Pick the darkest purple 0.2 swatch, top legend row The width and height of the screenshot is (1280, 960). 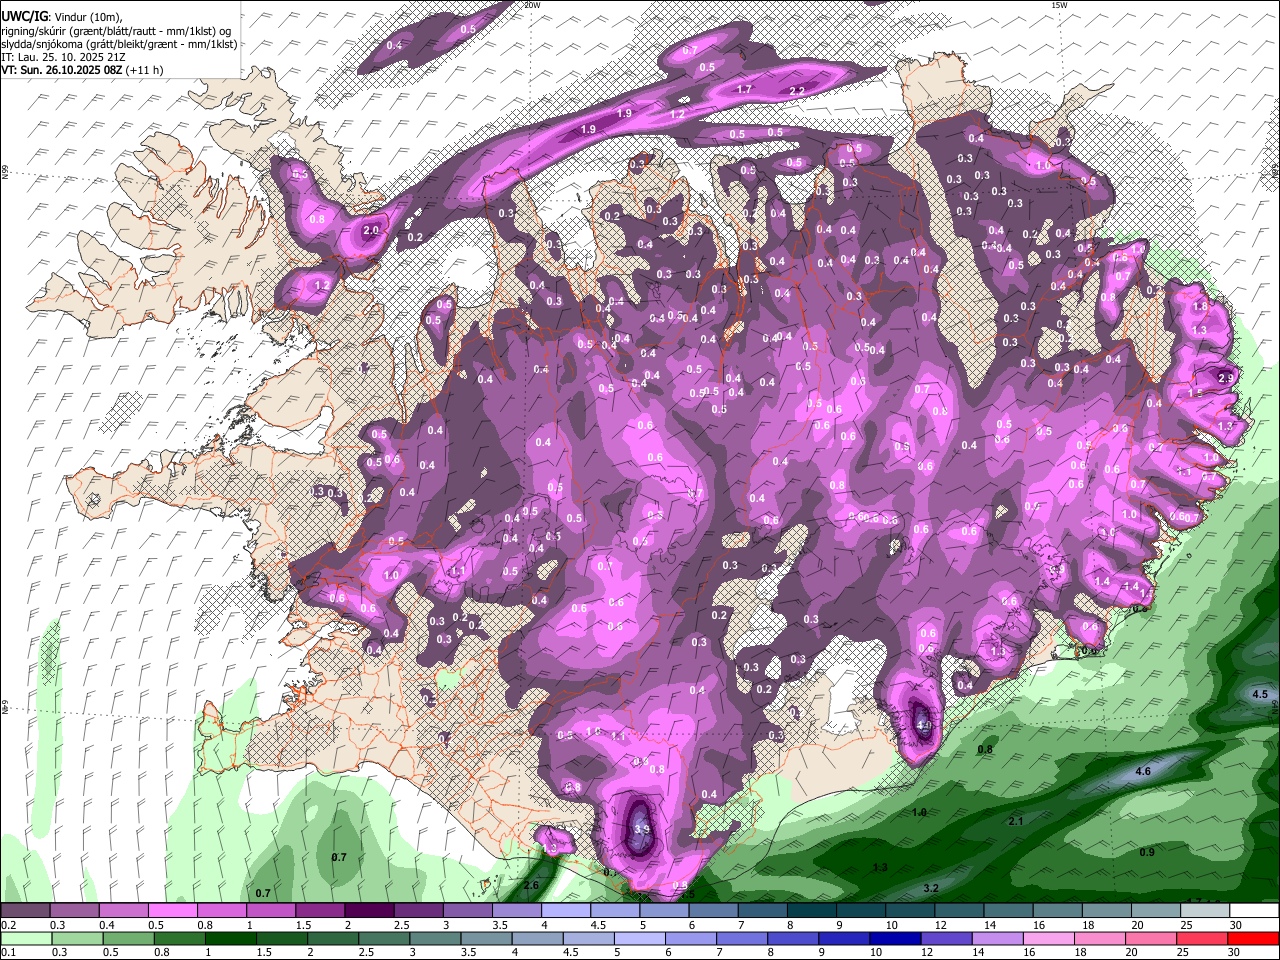pos(26,911)
